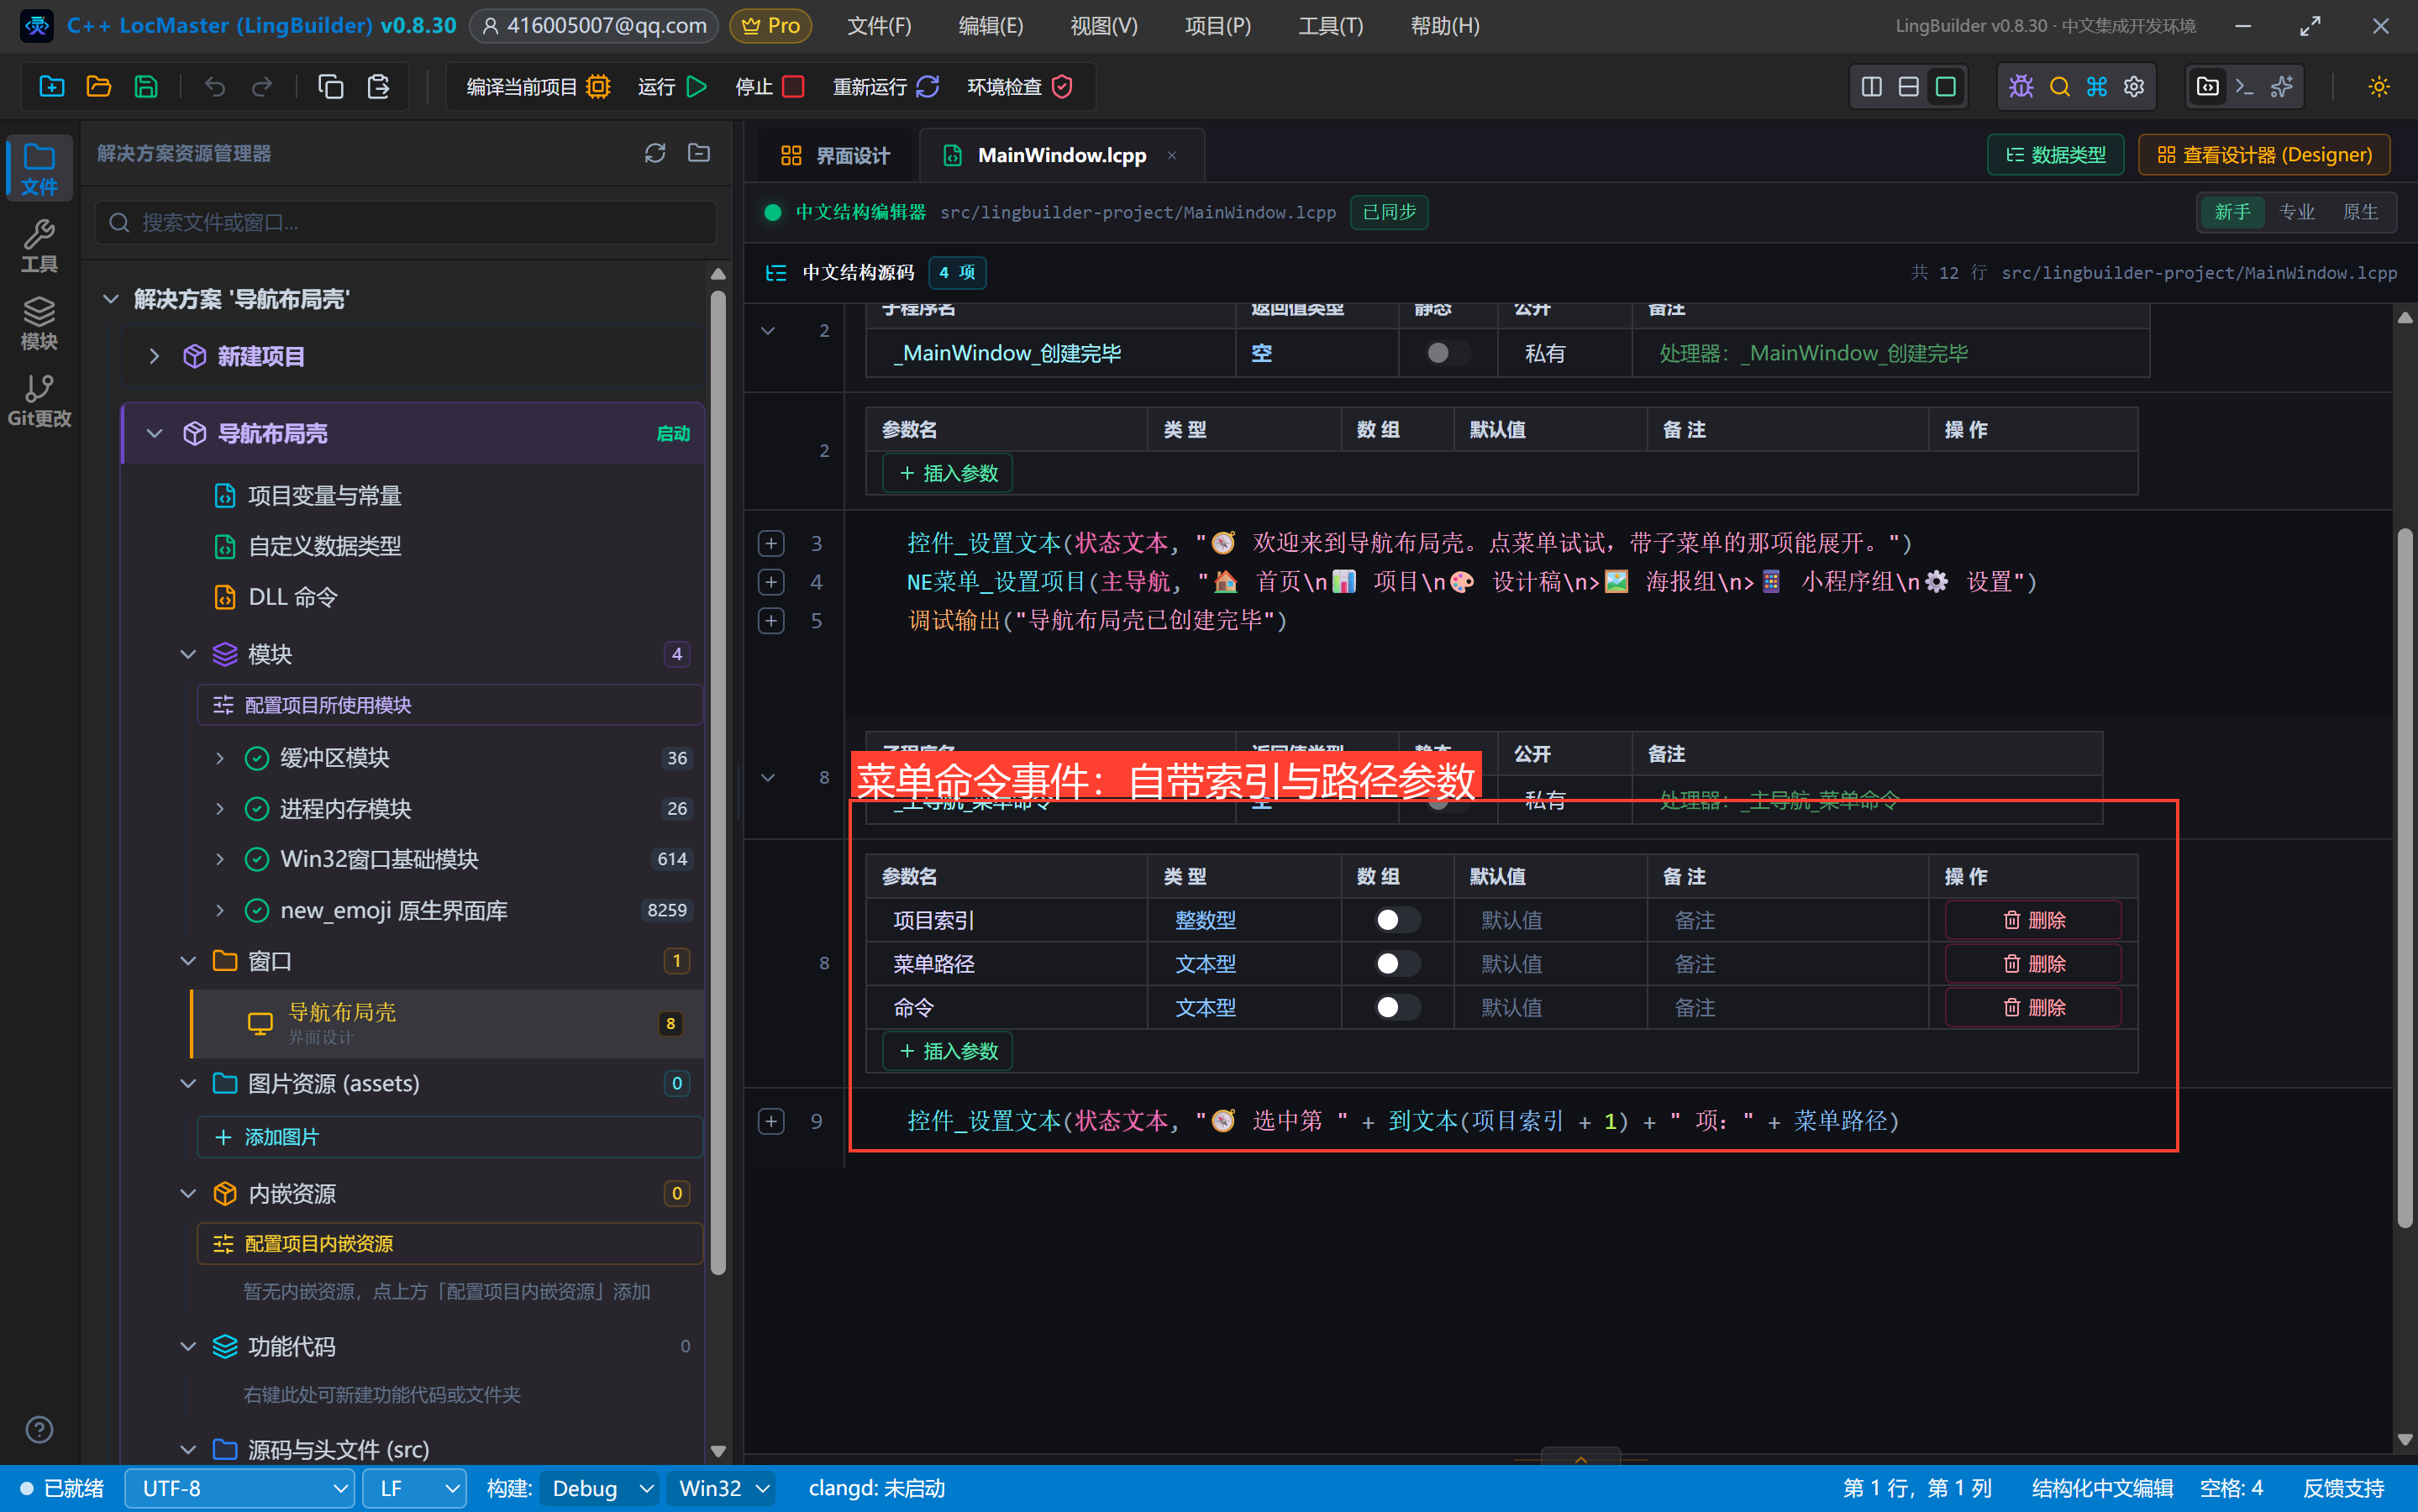Expand the 新建项目 tree node

click(x=154, y=356)
